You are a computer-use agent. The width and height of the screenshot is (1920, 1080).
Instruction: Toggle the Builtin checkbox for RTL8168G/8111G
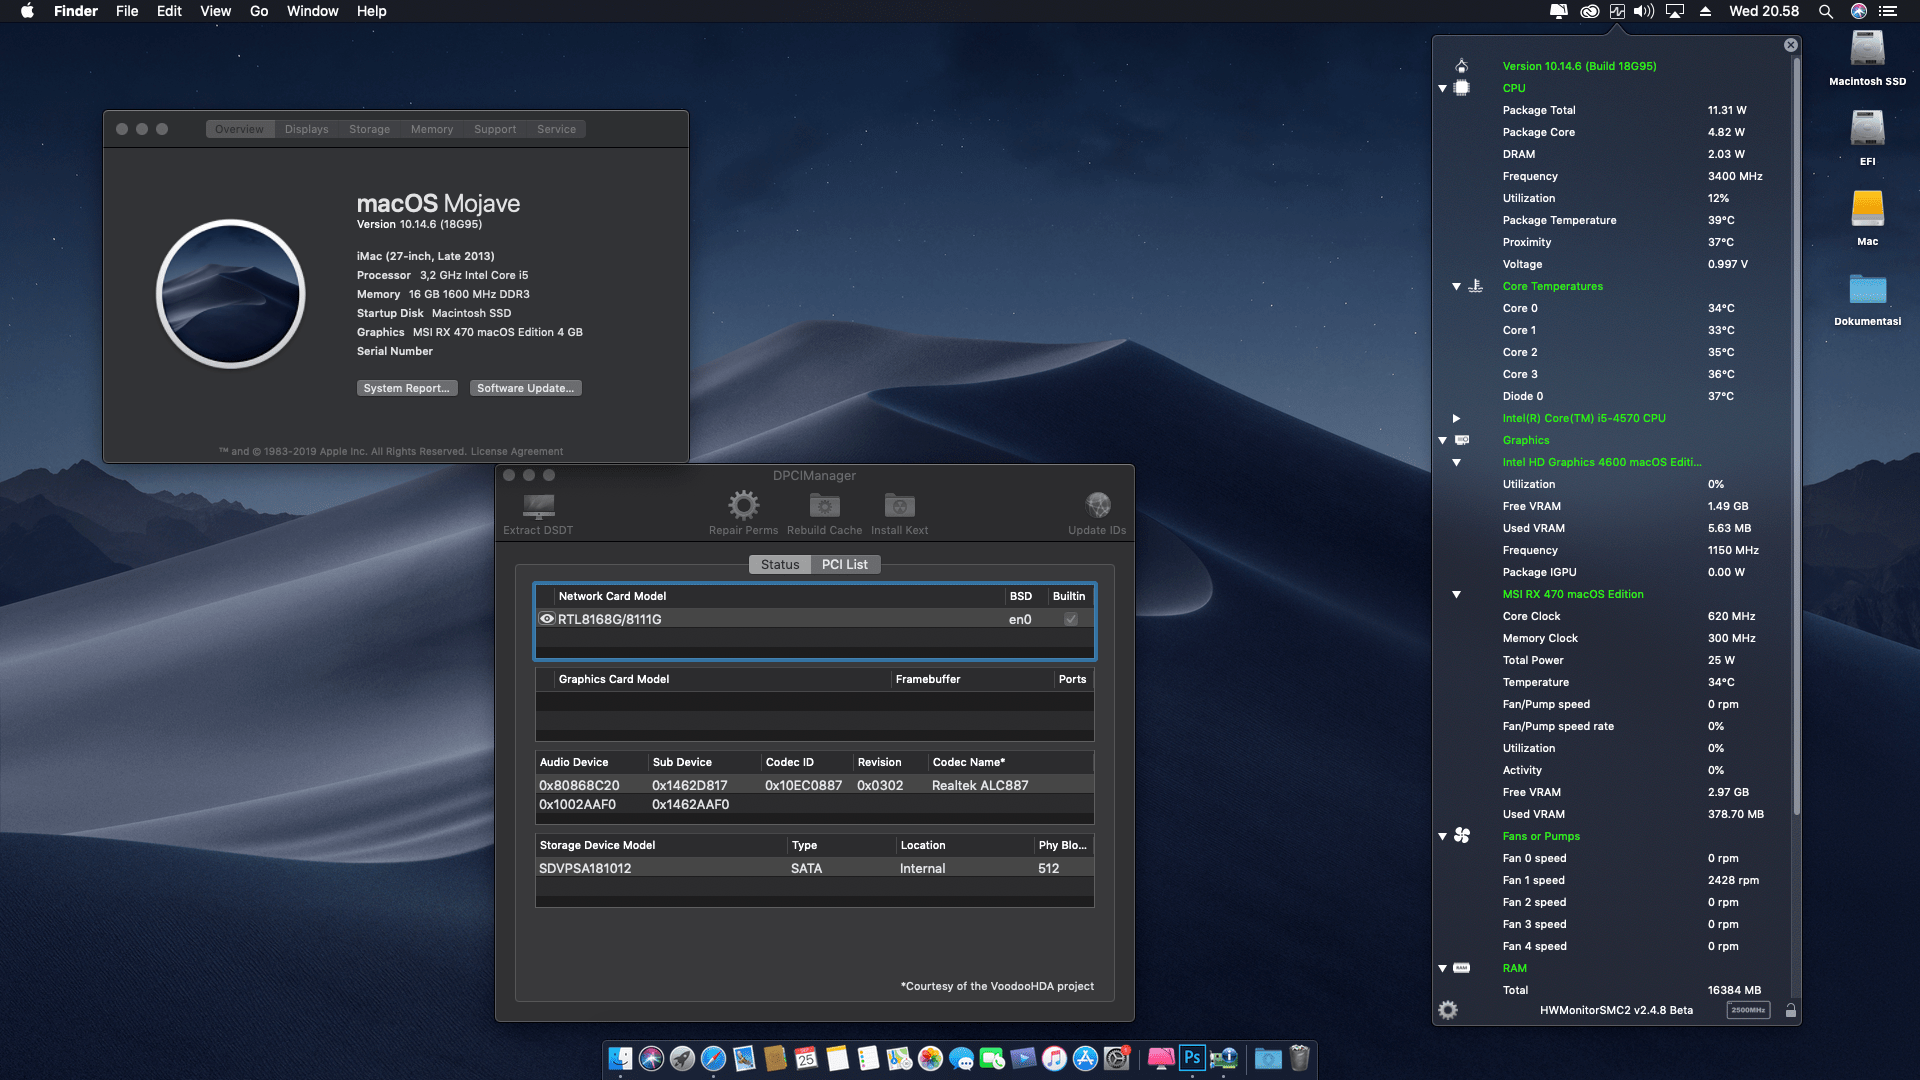1070,619
